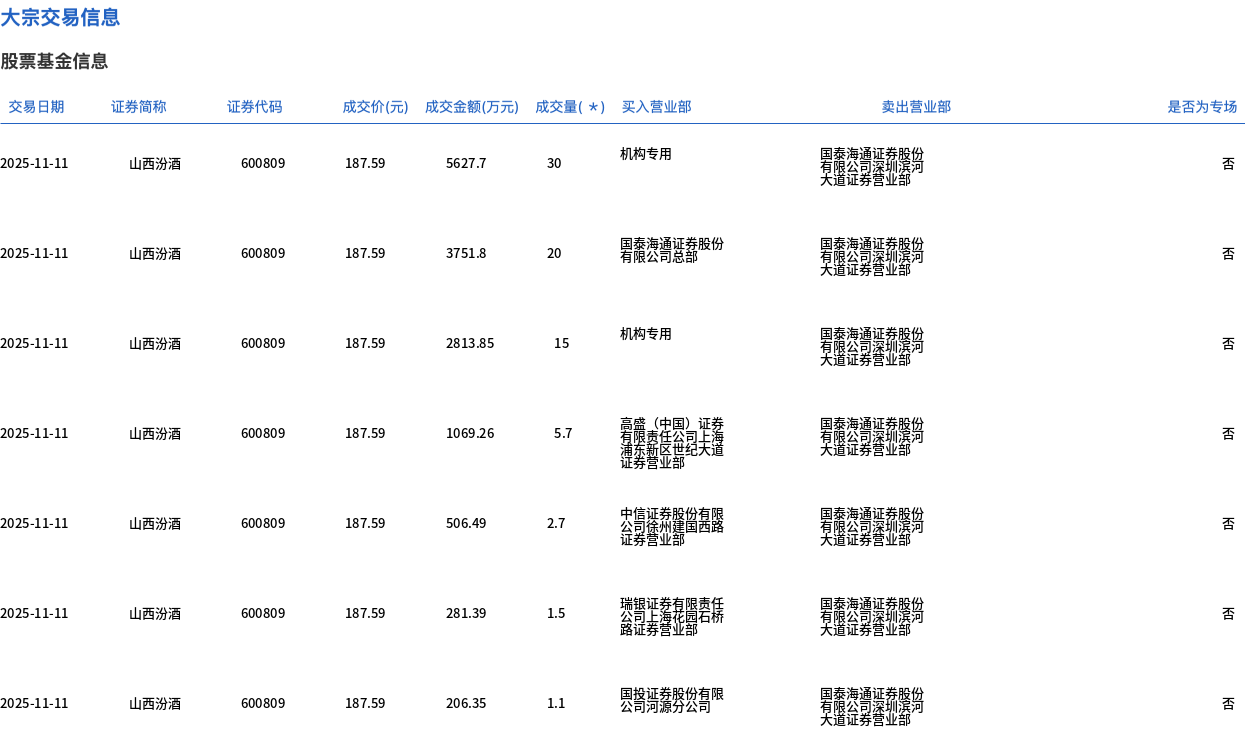Click the 卖出营业部 column header
The height and width of the screenshot is (754, 1245).
tap(916, 107)
